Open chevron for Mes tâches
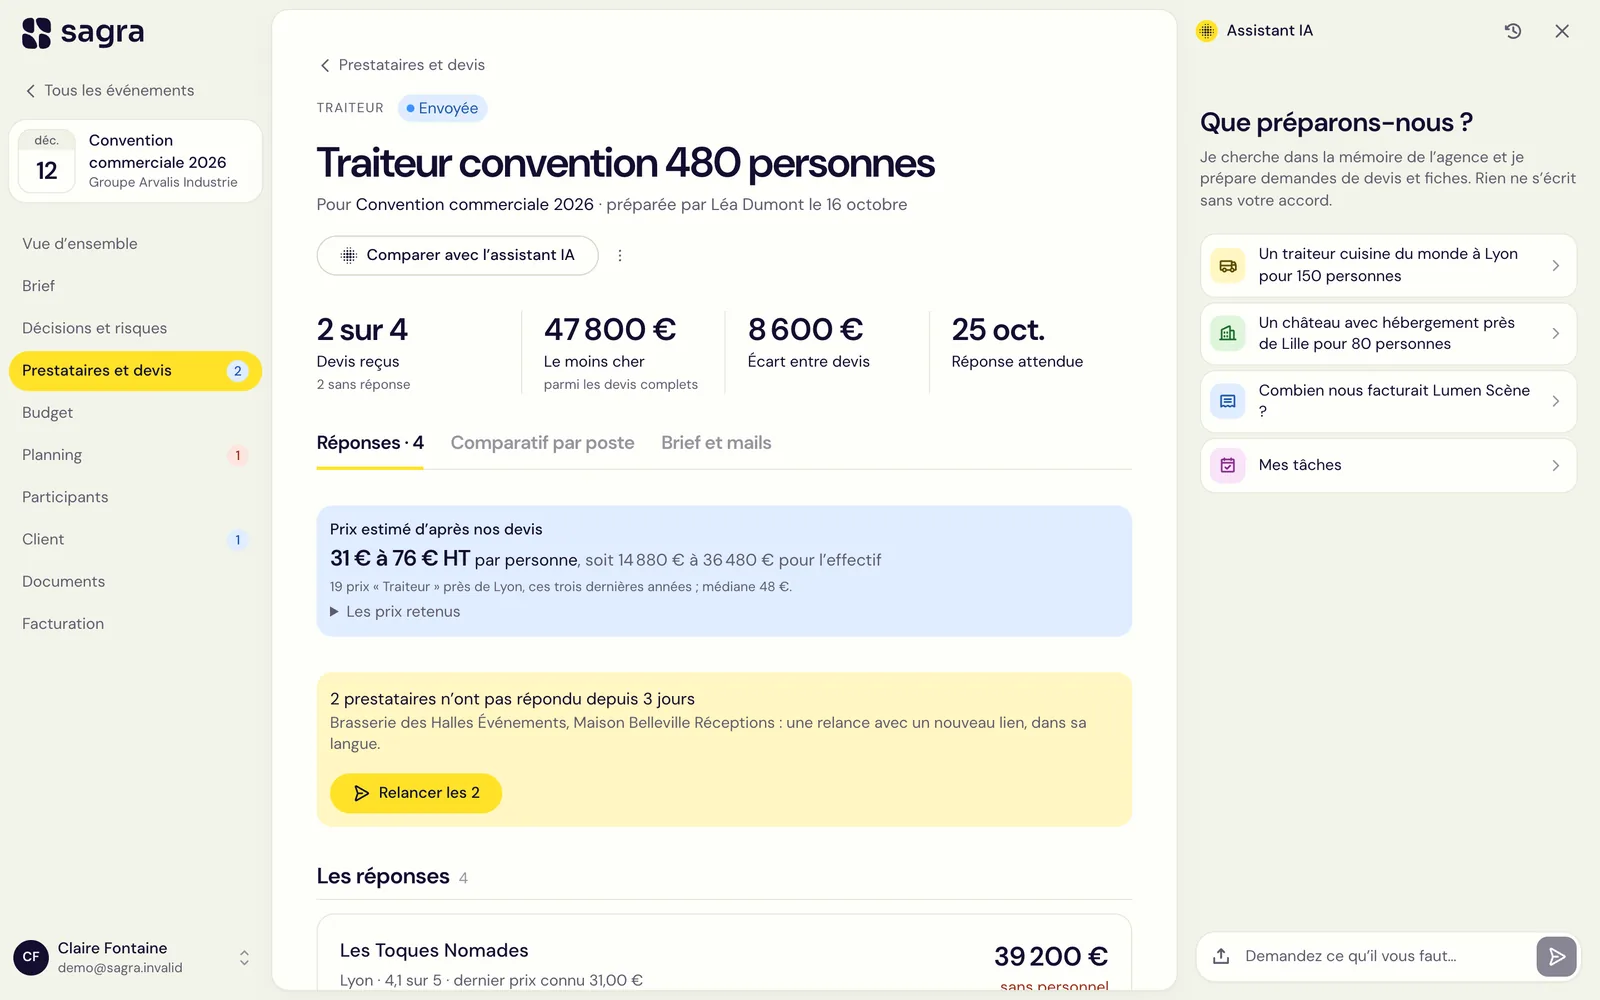Viewport: 1600px width, 1000px height. (1555, 465)
